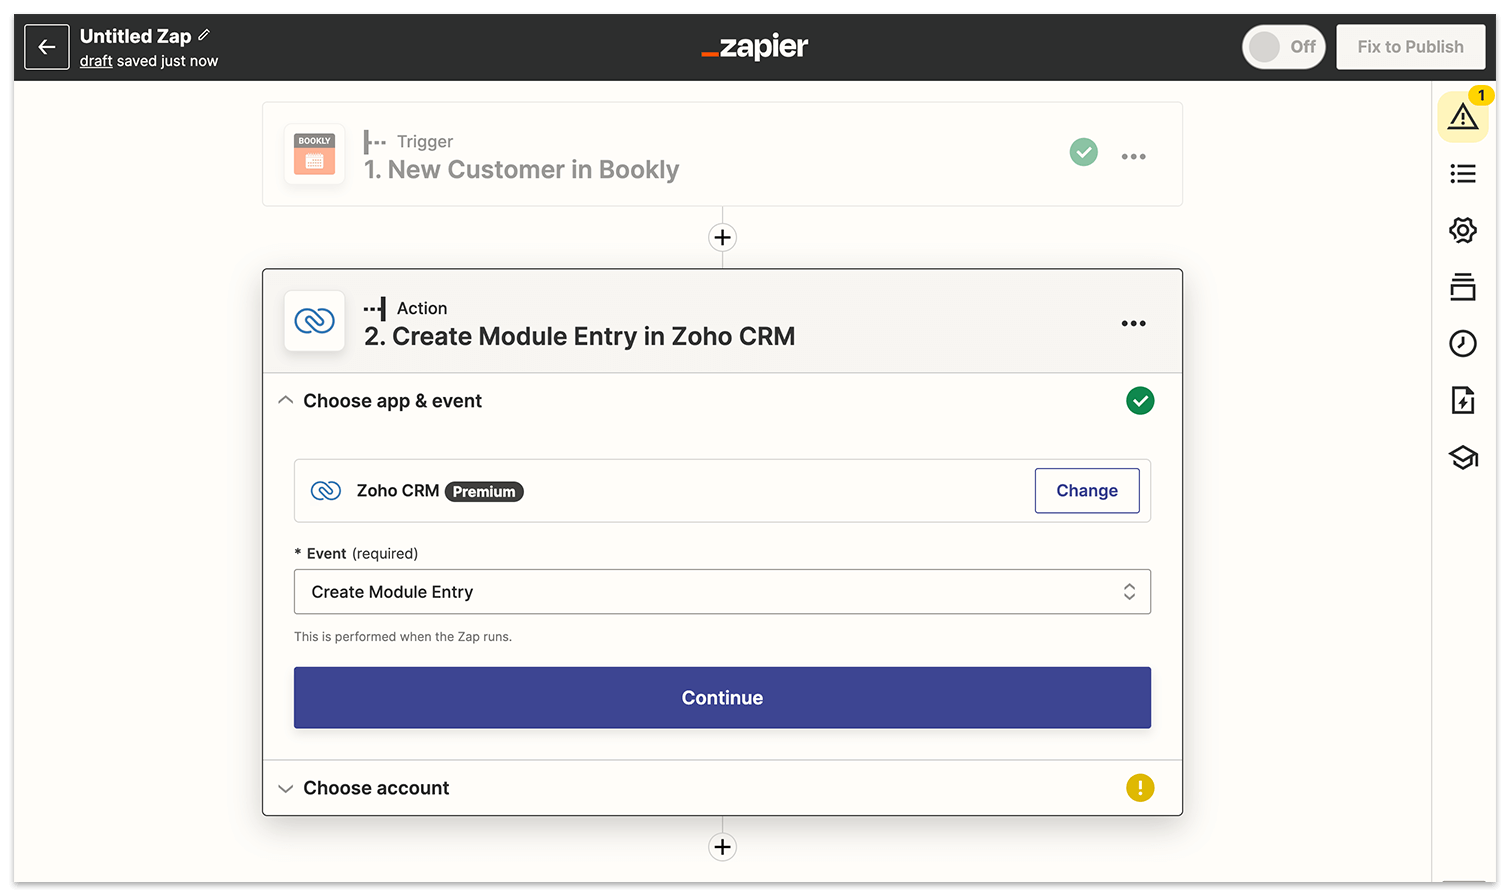
Task: Click the Change app button
Action: 1087,491
